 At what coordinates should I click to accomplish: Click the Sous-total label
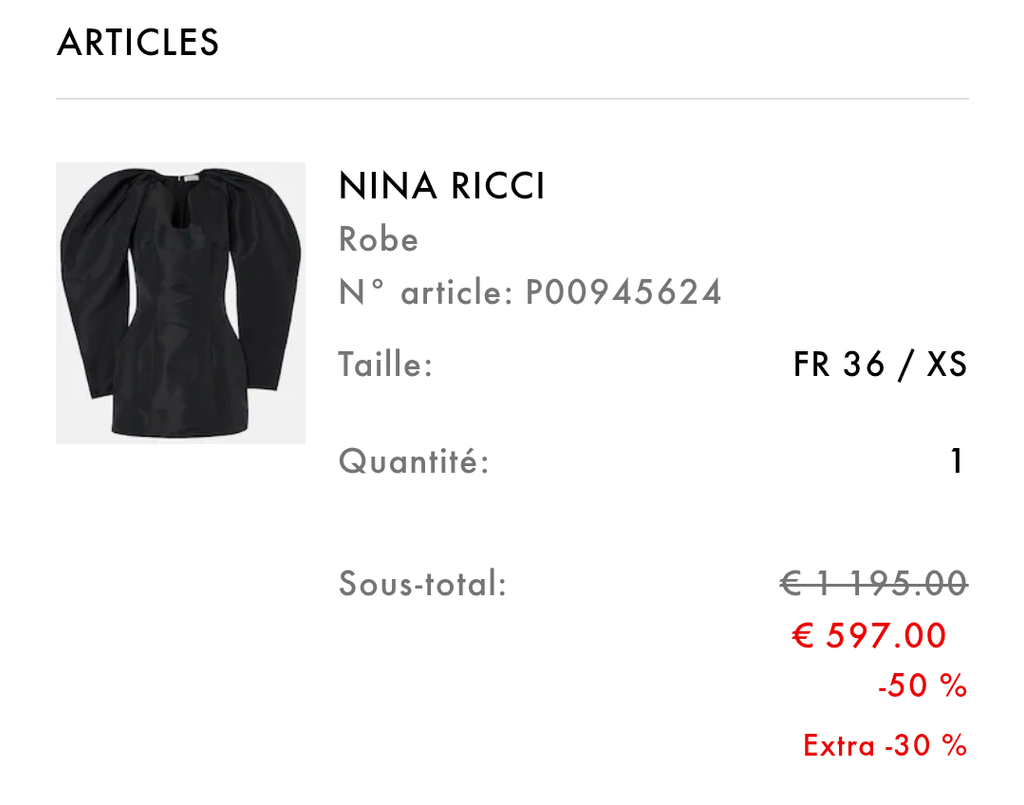(x=423, y=583)
